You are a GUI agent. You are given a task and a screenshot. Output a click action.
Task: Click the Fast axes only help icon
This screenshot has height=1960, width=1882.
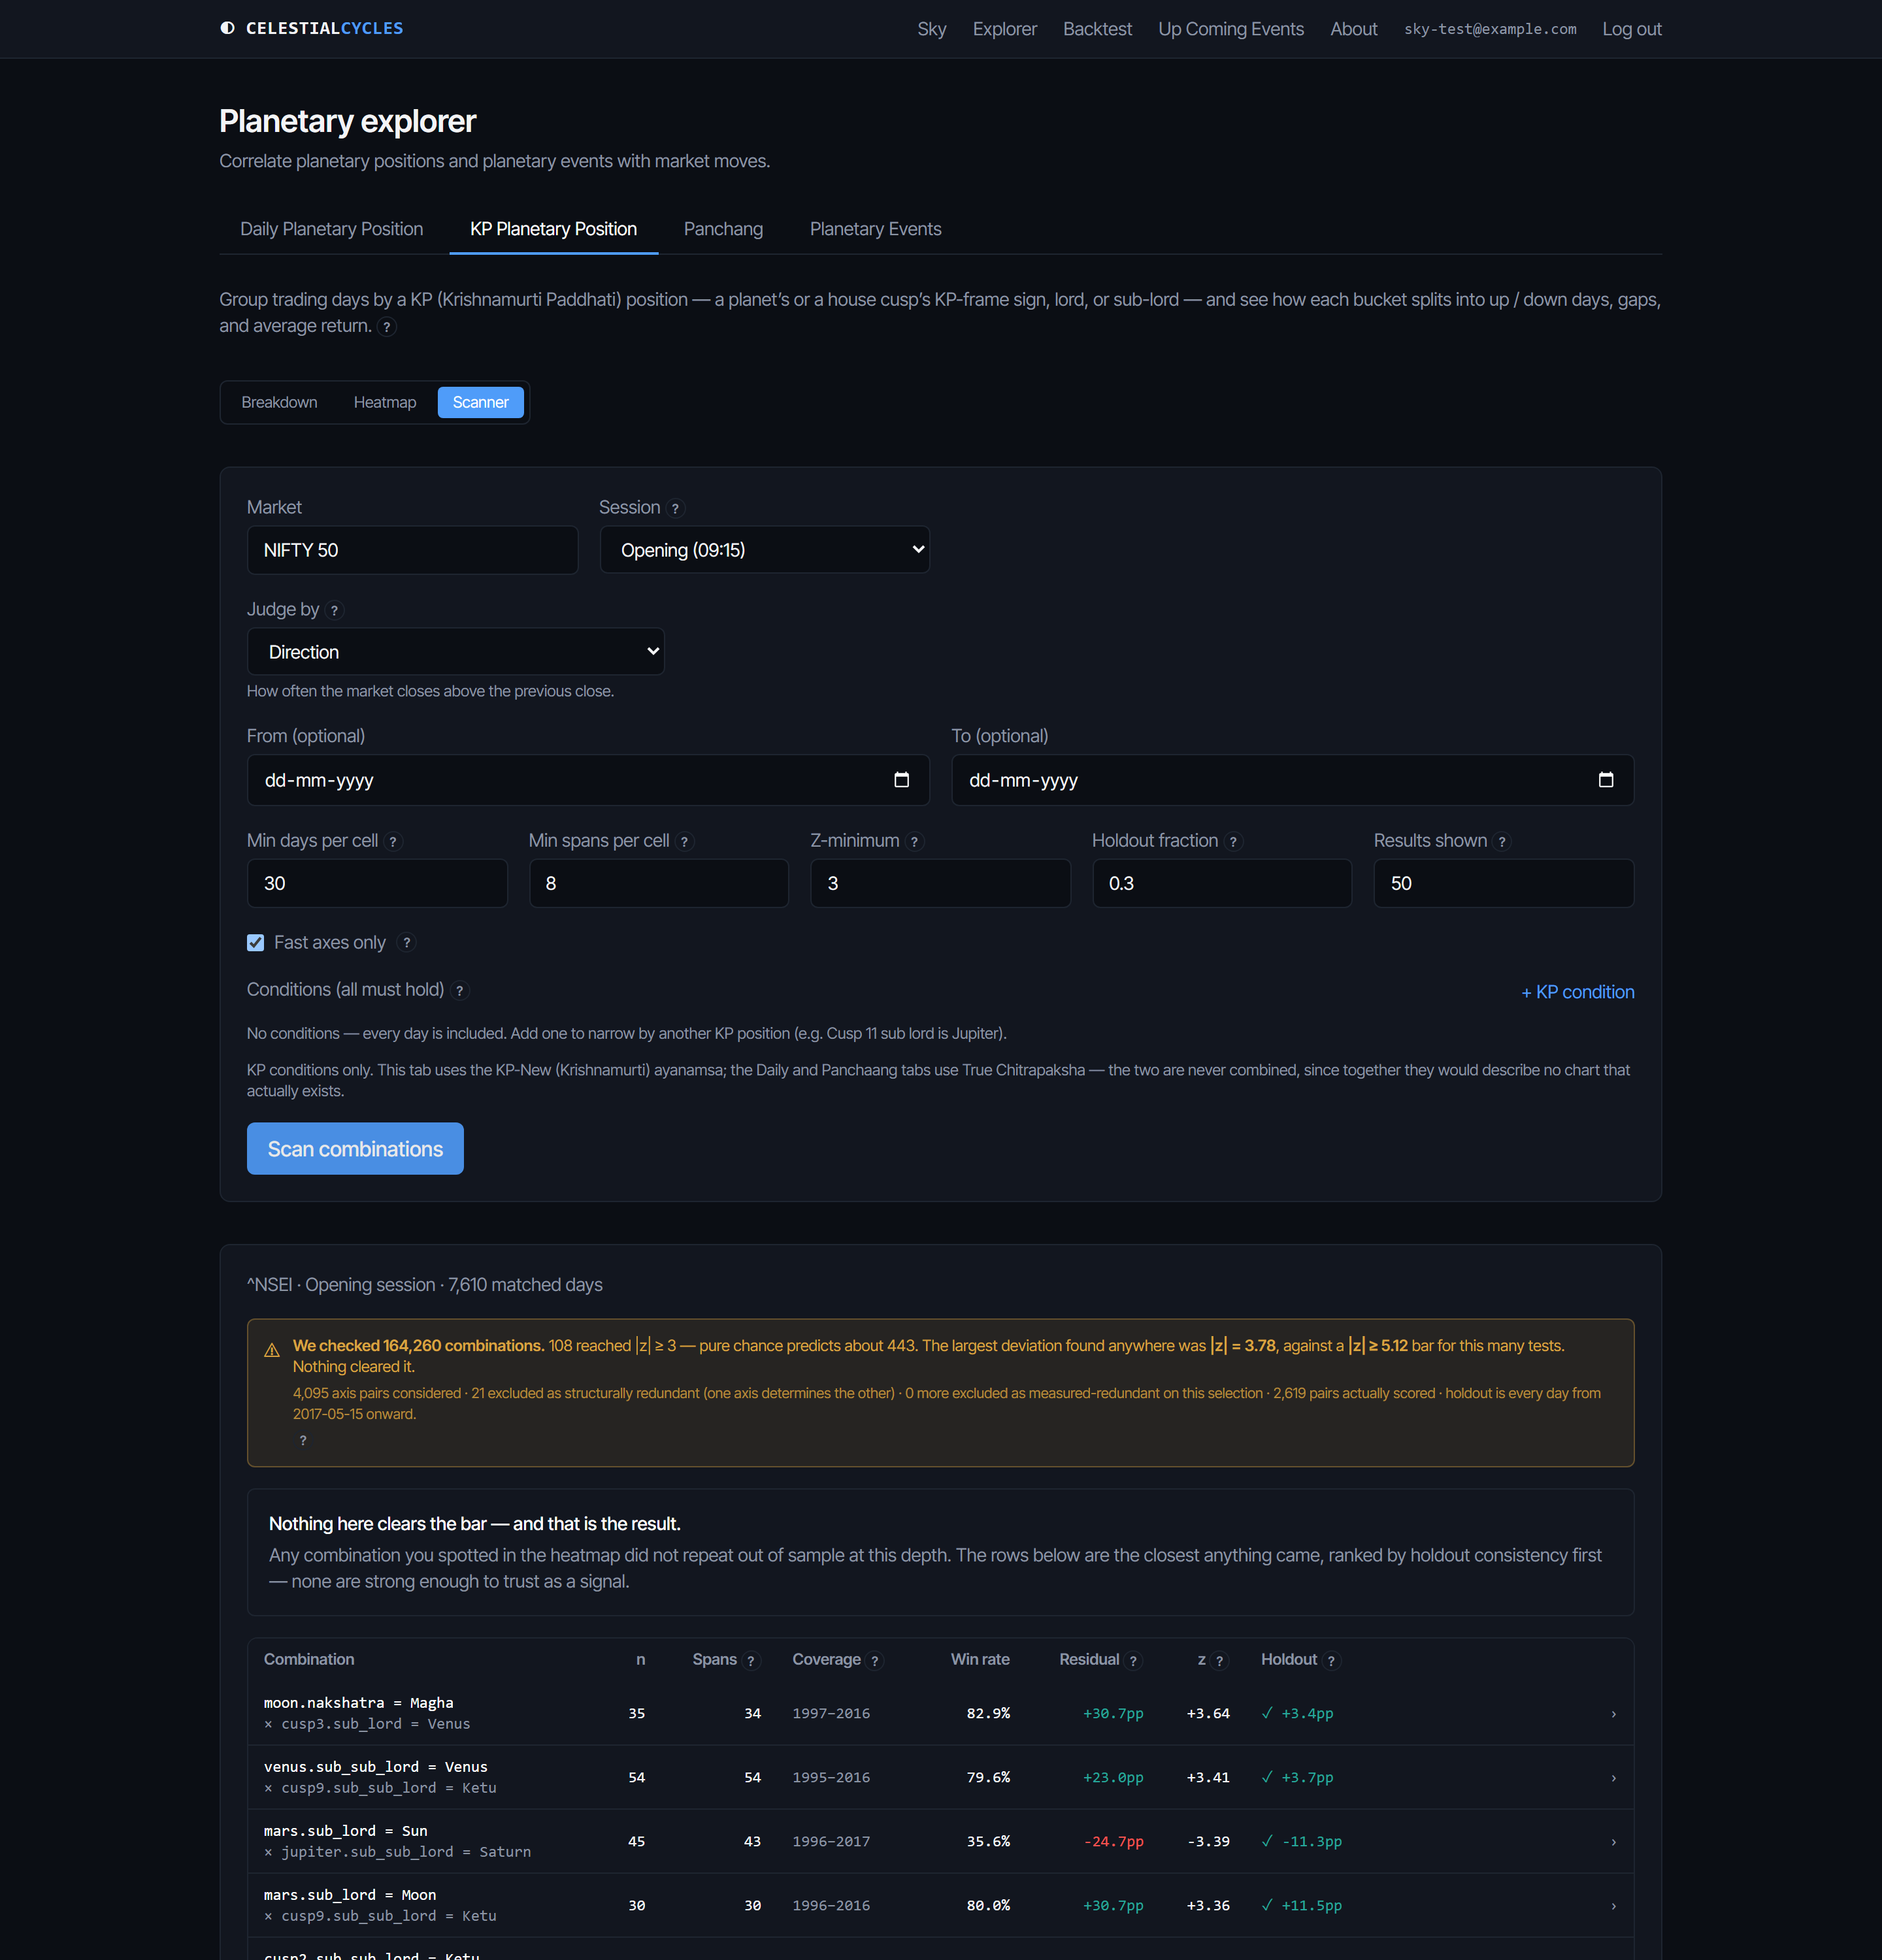pos(407,943)
